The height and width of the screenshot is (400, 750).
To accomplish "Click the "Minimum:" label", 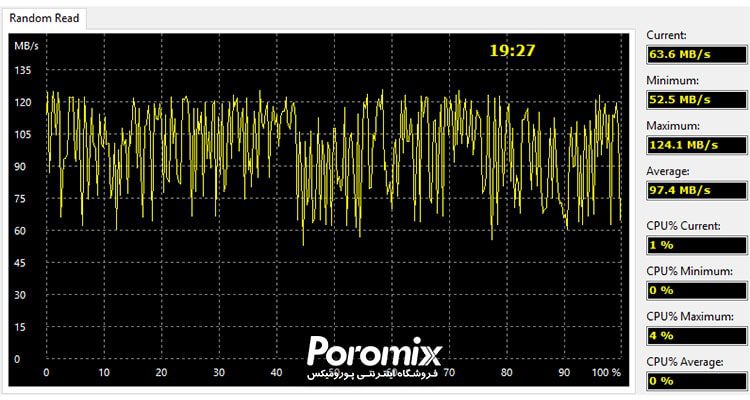I will point(672,80).
